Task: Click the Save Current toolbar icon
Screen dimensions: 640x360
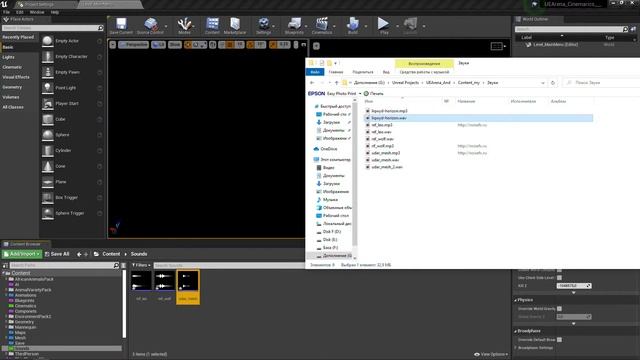Action: coord(121,26)
